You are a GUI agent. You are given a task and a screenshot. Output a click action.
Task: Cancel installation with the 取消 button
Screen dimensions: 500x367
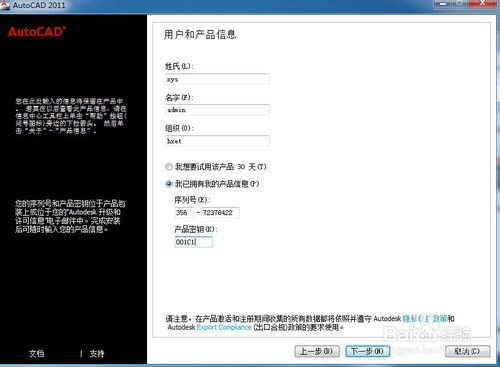coord(467,351)
